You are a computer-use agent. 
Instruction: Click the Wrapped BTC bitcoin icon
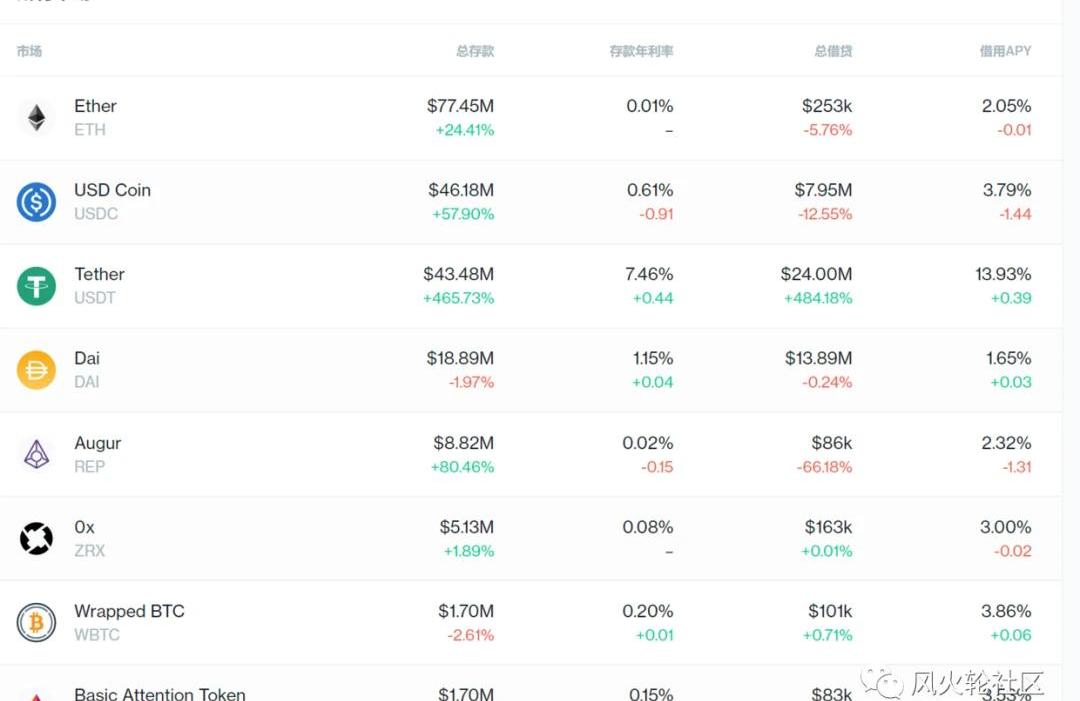pyautogui.click(x=36, y=623)
